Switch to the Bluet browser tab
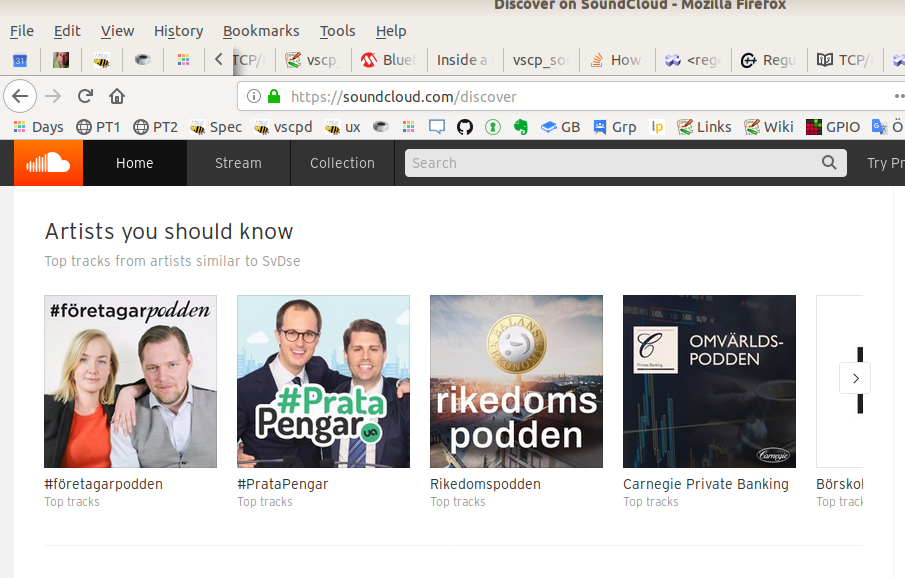 (389, 60)
